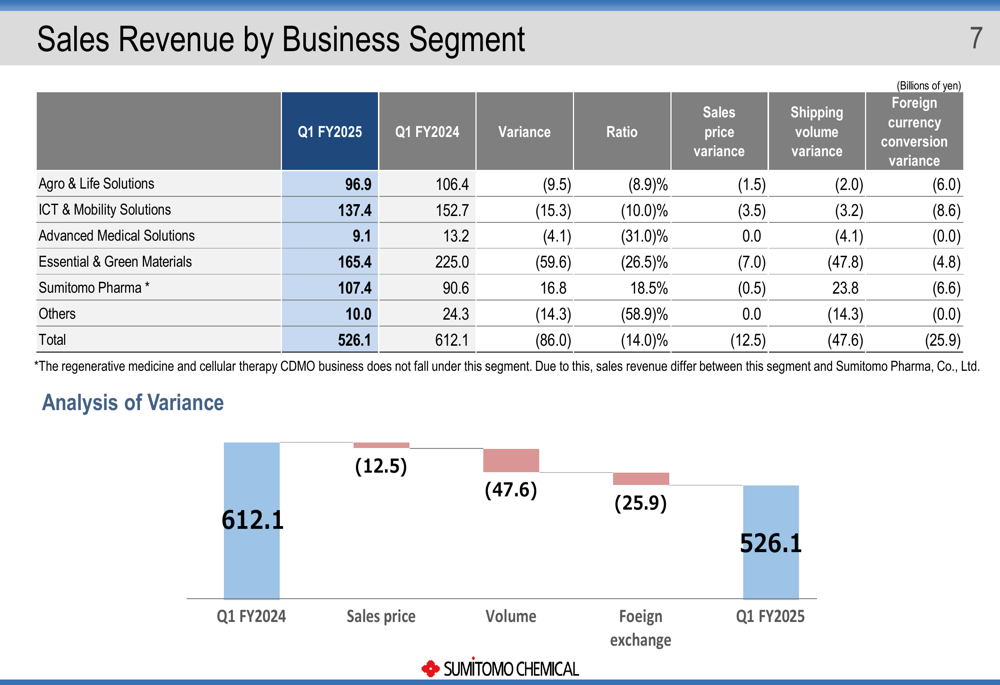Click the Ratio column header
The width and height of the screenshot is (1000, 685).
[621, 132]
